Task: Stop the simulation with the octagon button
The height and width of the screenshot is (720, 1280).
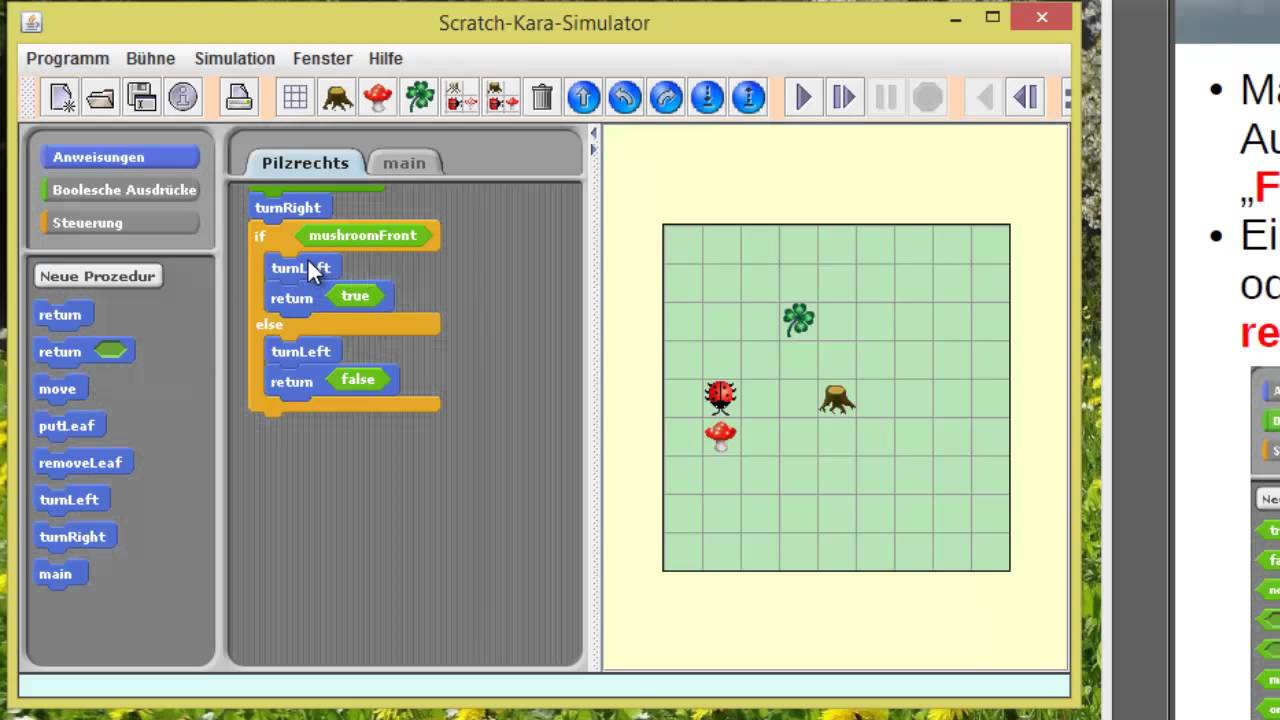Action: (x=928, y=97)
